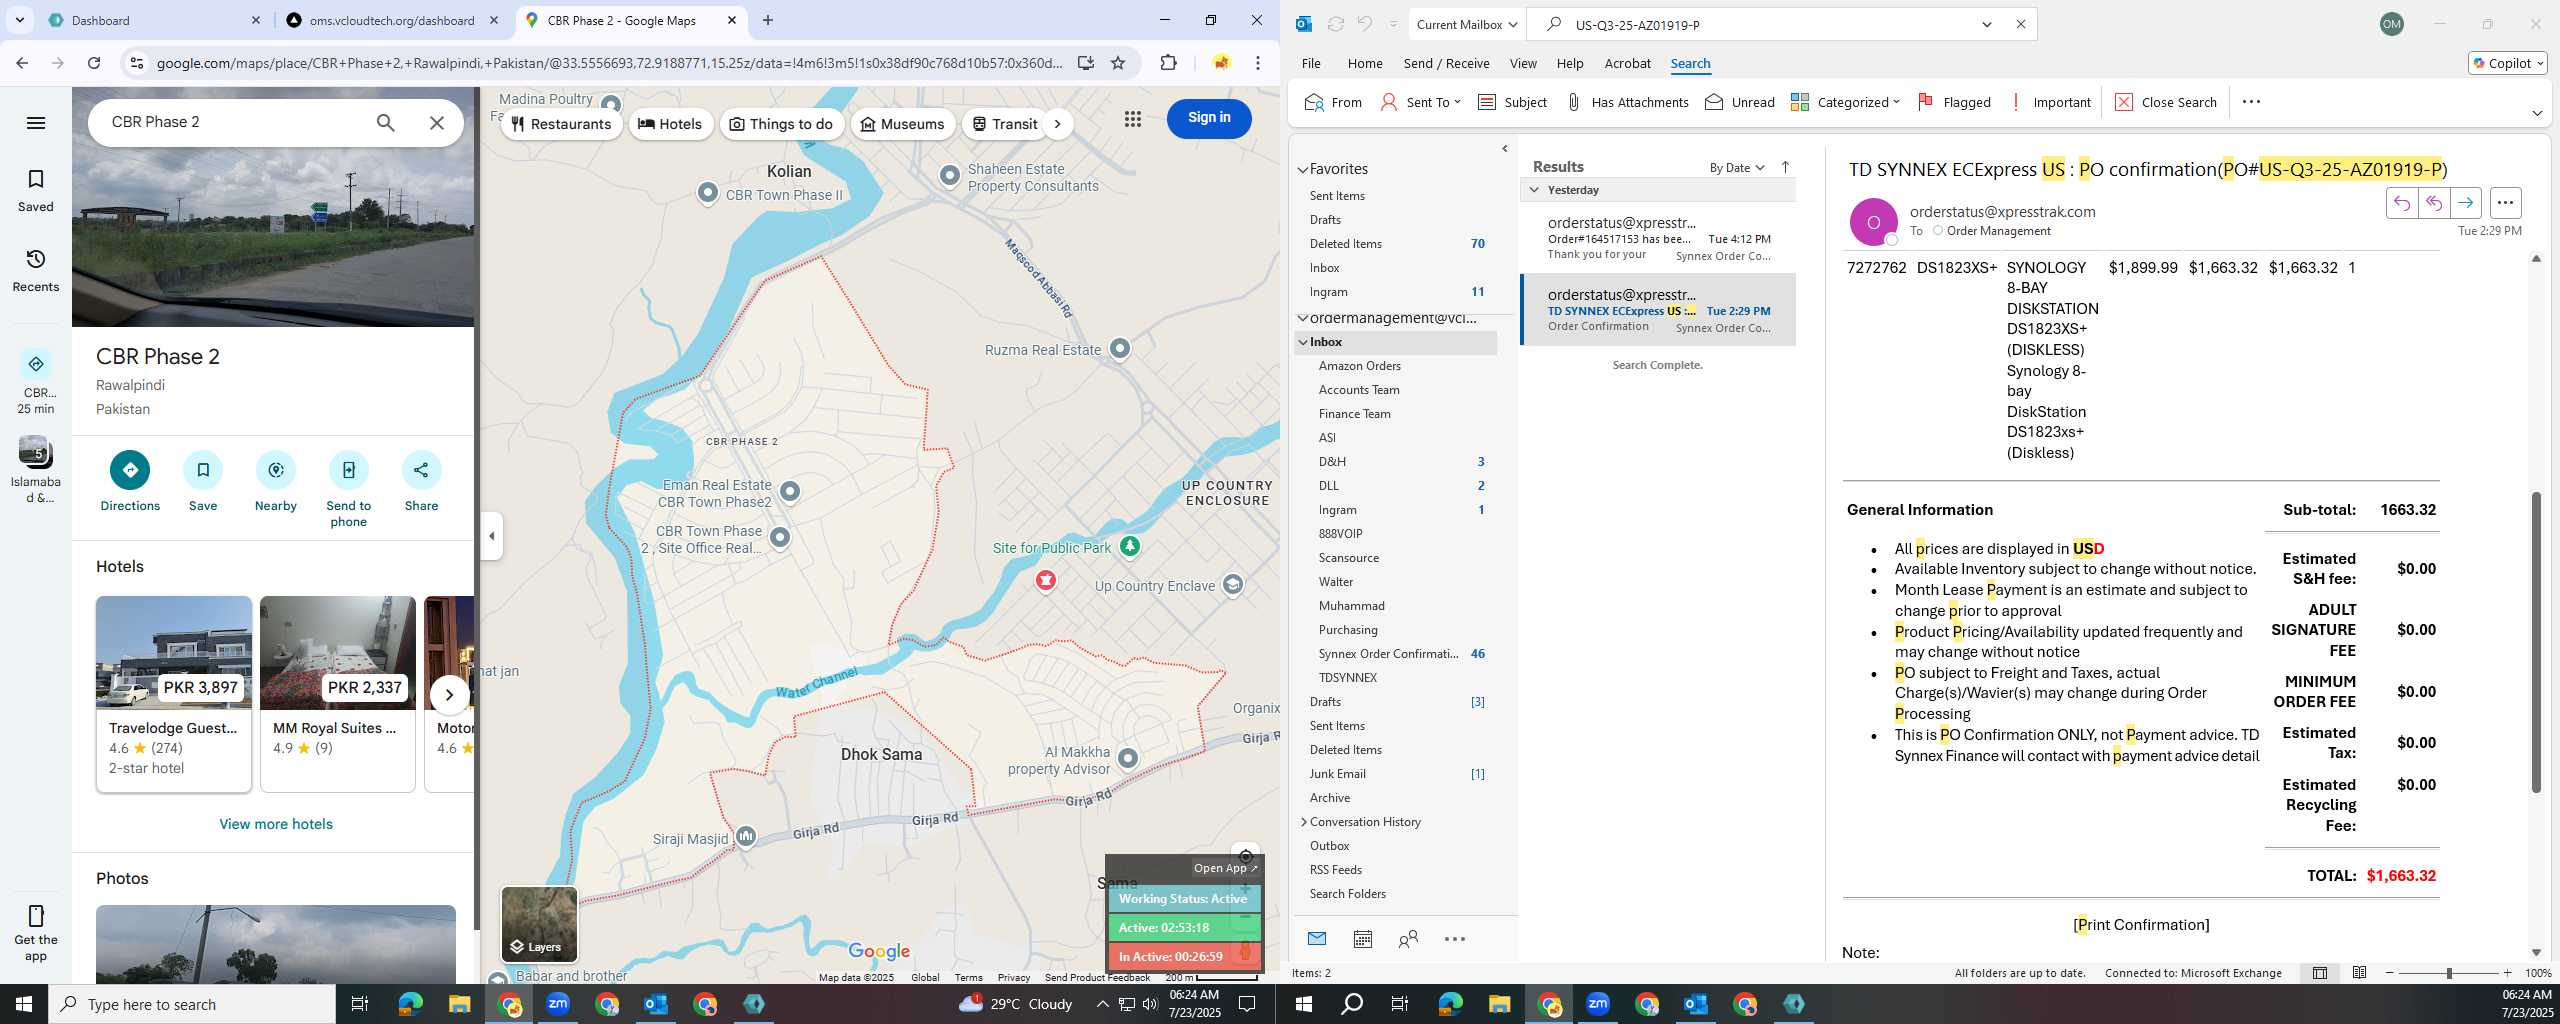Collapse the Favorites folder group
This screenshot has height=1024, width=2560.
pos(1303,169)
